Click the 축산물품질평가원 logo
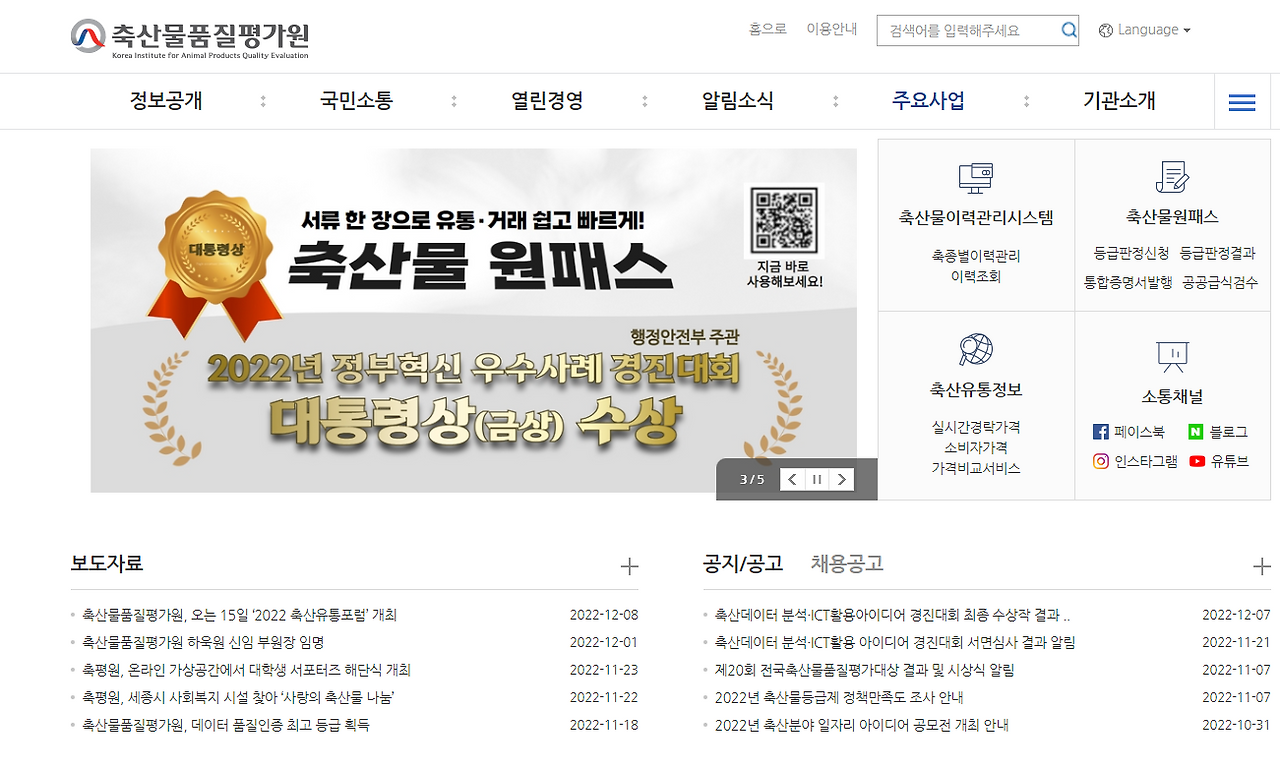 click(190, 38)
